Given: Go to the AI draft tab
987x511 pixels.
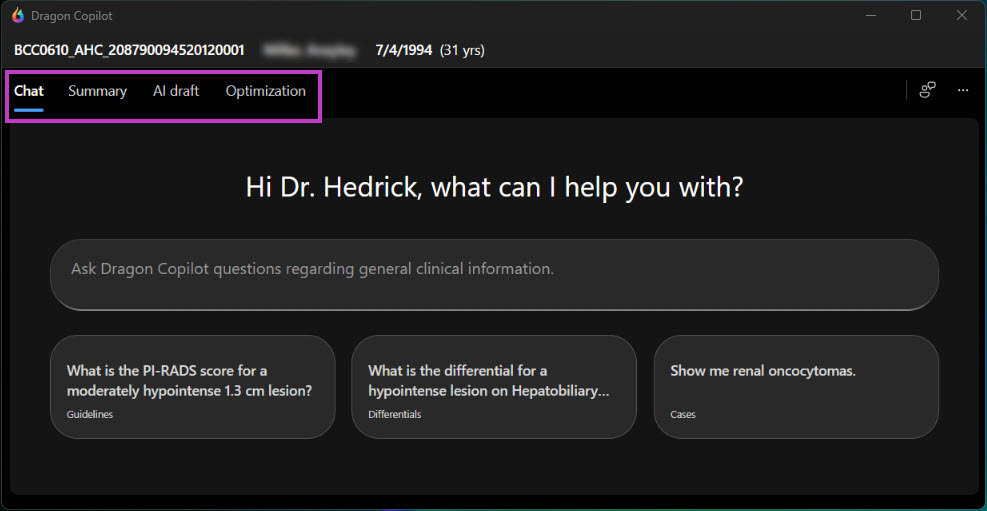Looking at the screenshot, I should click(176, 91).
